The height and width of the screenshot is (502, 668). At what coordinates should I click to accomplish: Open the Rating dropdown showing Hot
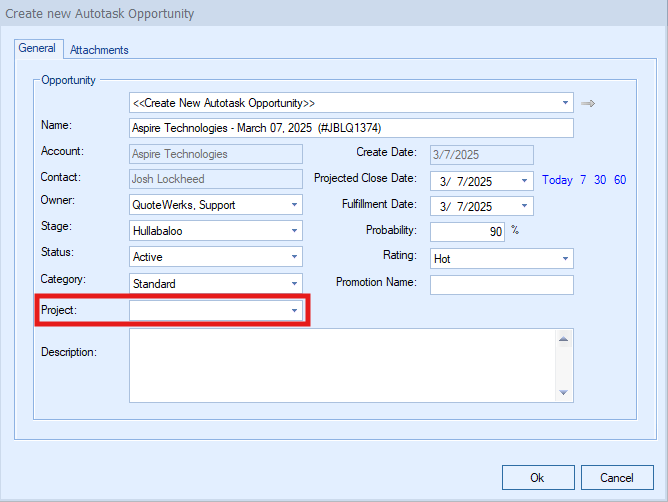pyautogui.click(x=565, y=258)
